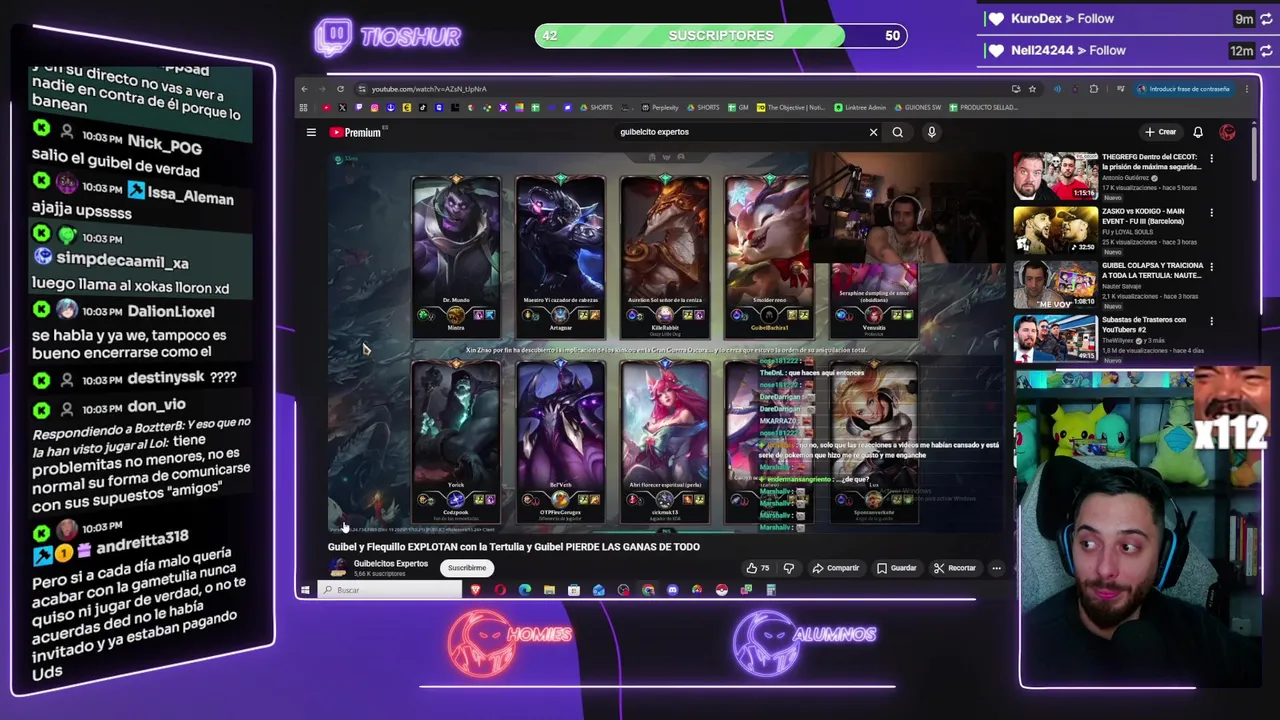
Task: Select chat username DalionLioxel
Action: pos(170,312)
